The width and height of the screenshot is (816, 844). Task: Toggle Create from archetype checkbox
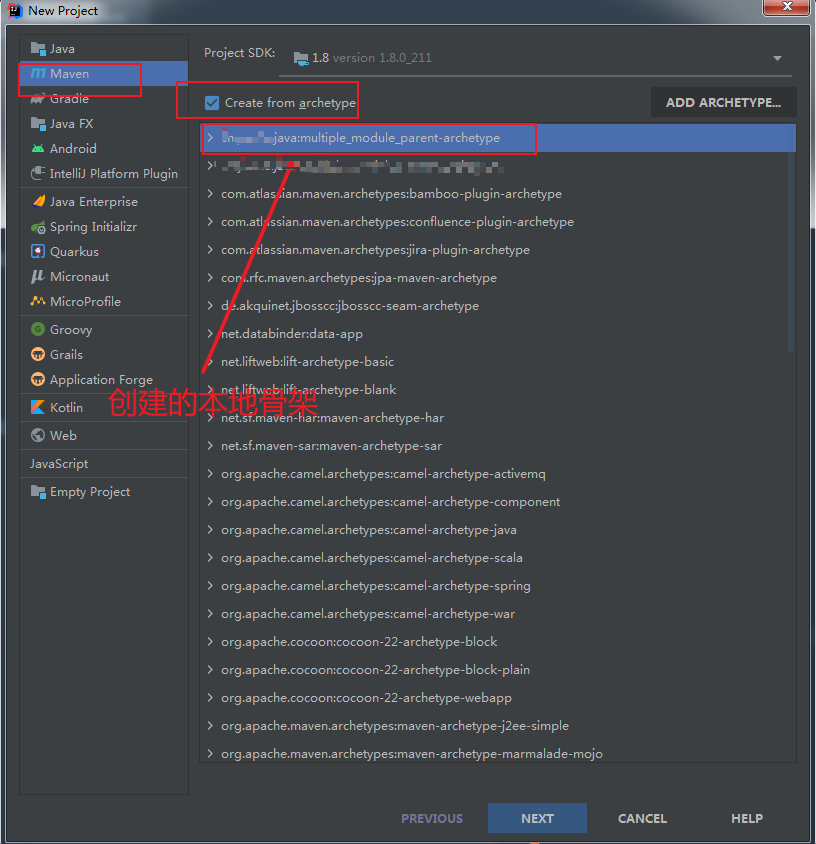(x=212, y=103)
